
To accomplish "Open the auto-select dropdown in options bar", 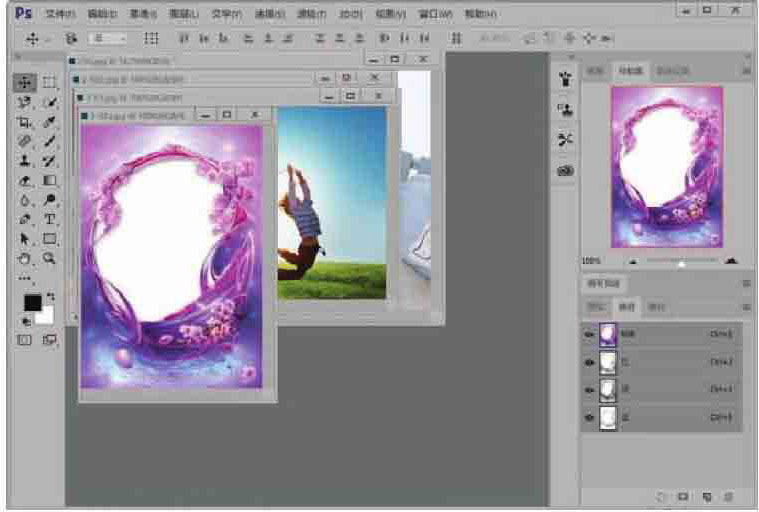I will [106, 38].
